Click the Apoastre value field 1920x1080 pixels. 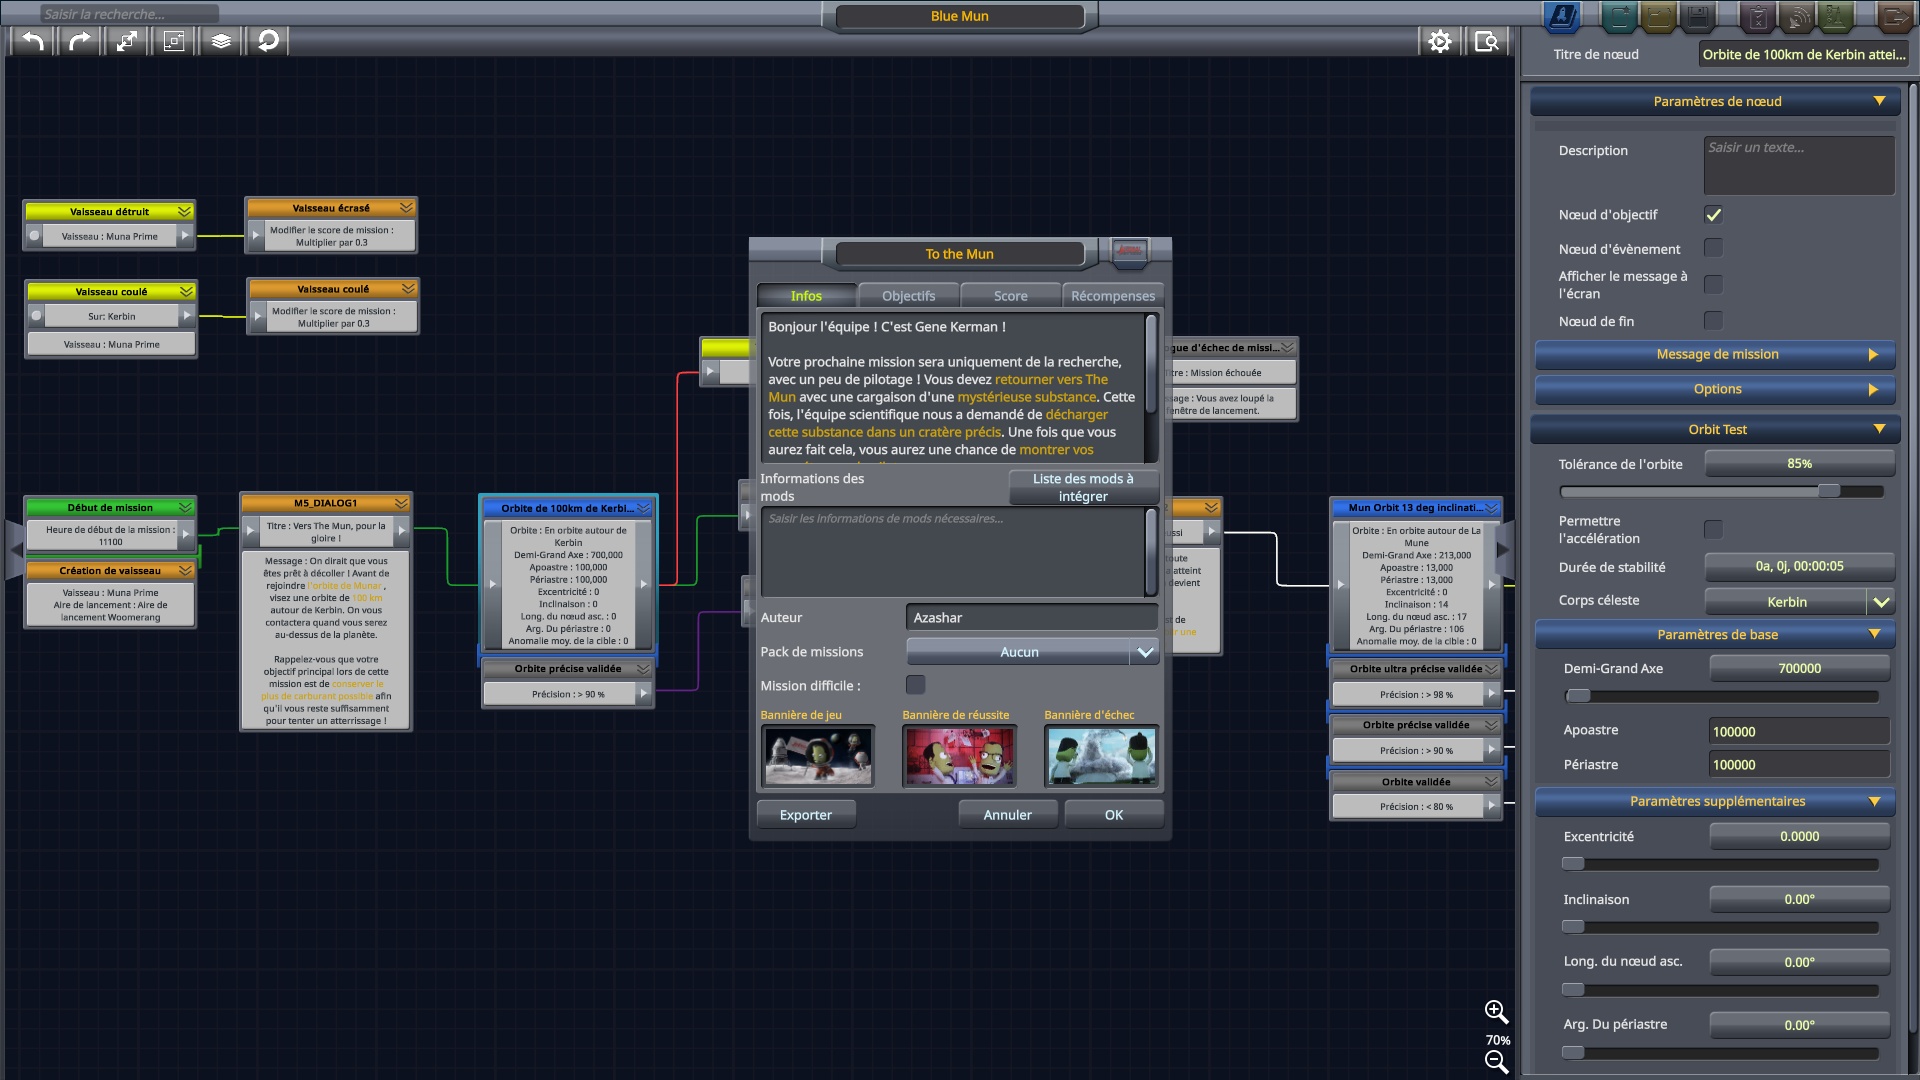(1800, 732)
